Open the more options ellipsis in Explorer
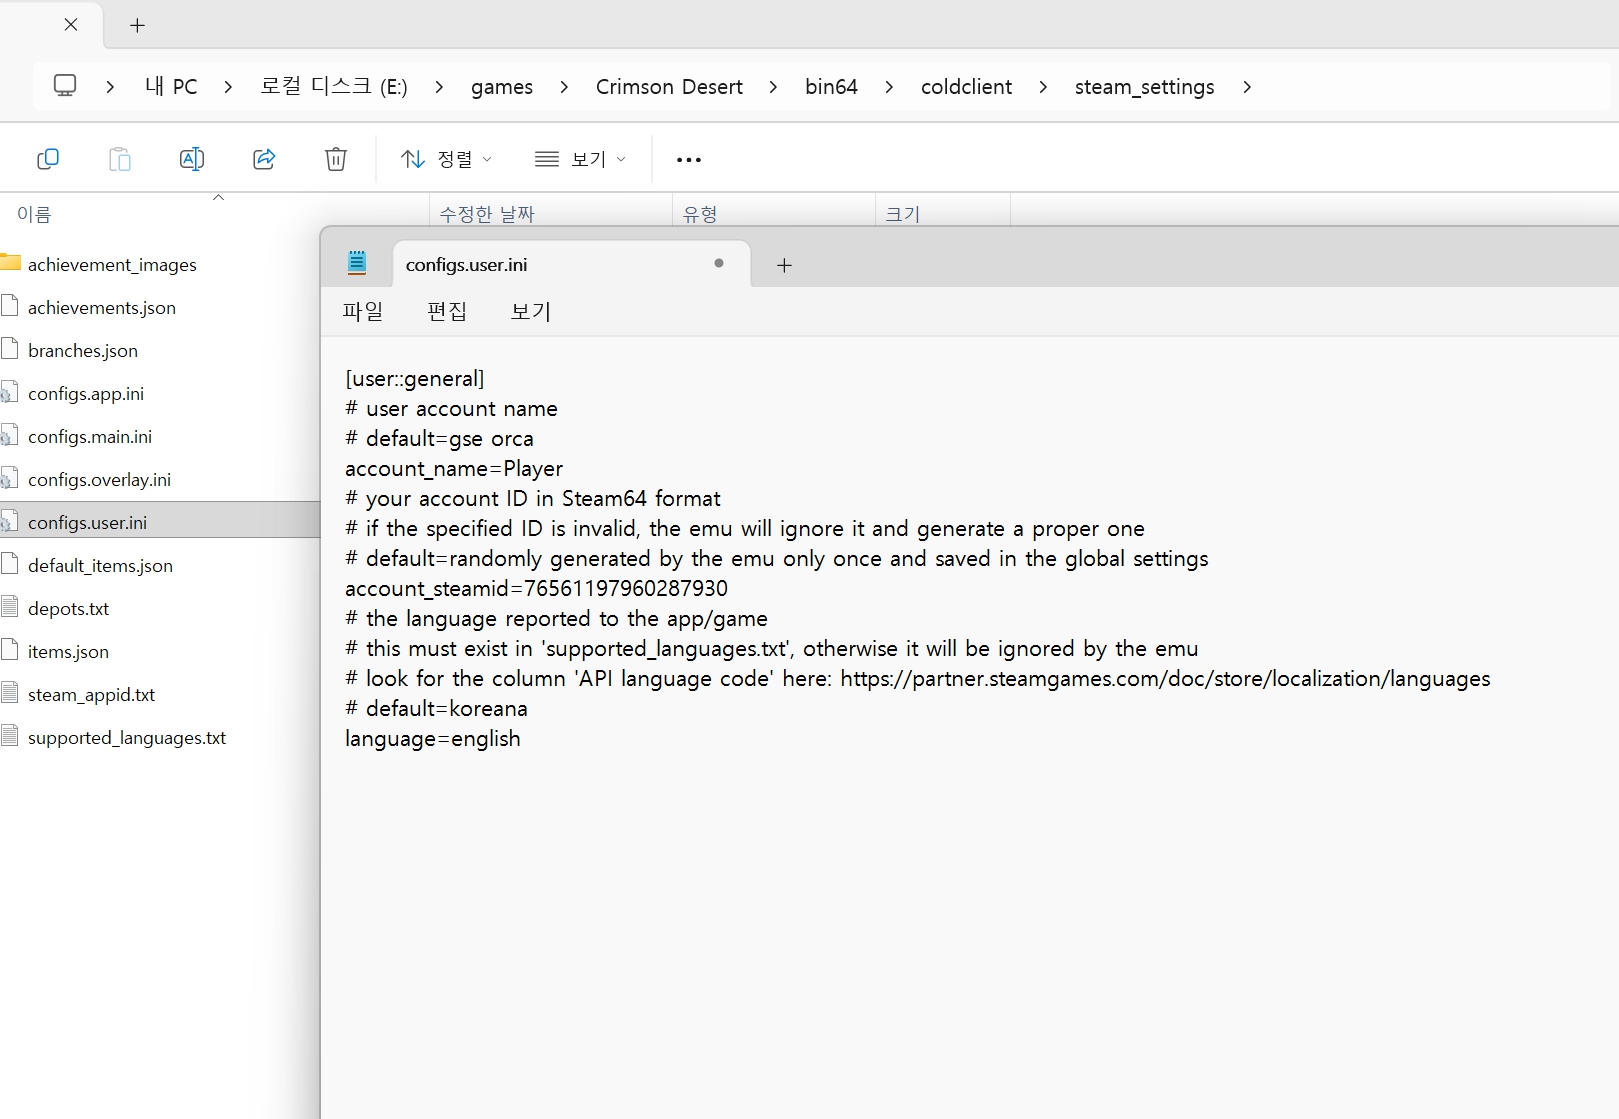 tap(689, 160)
